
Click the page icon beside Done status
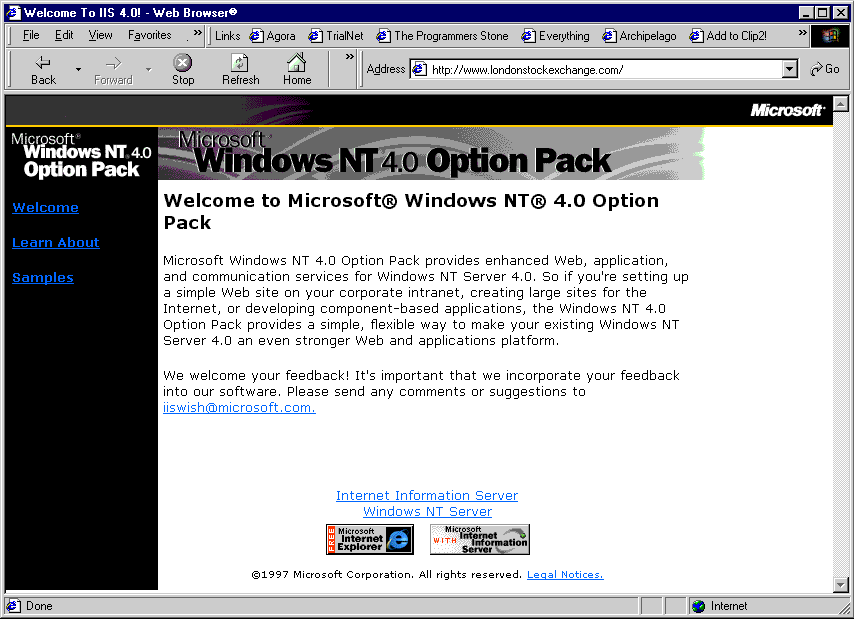14,606
